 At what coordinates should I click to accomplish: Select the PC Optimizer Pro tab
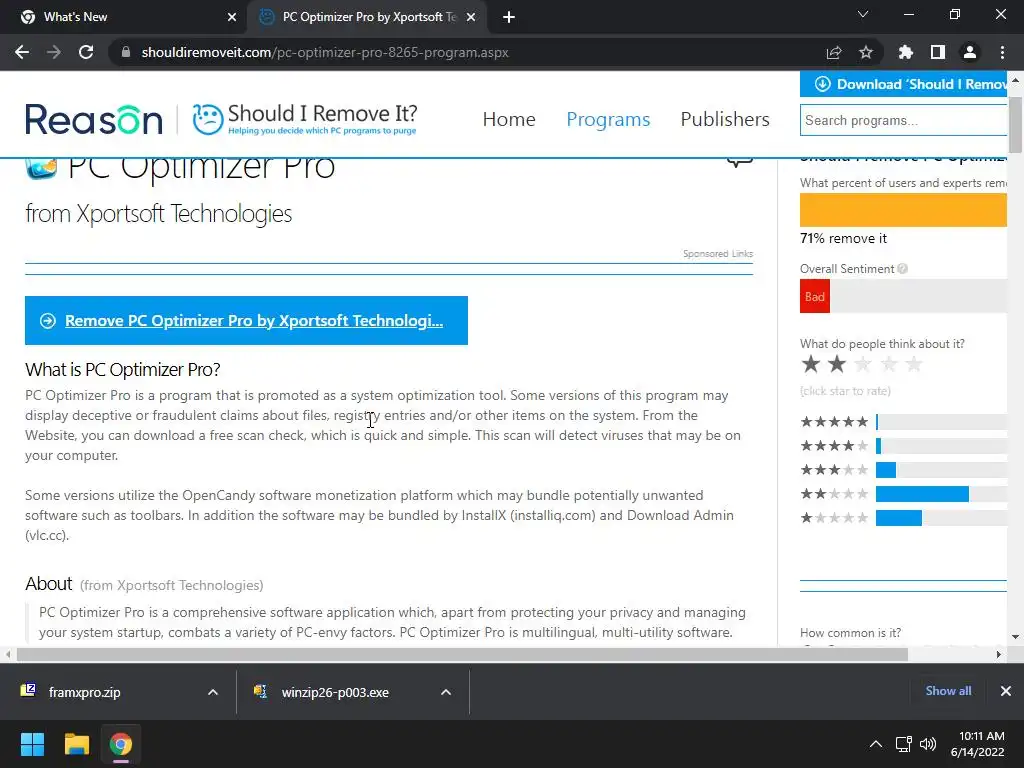[x=368, y=17]
